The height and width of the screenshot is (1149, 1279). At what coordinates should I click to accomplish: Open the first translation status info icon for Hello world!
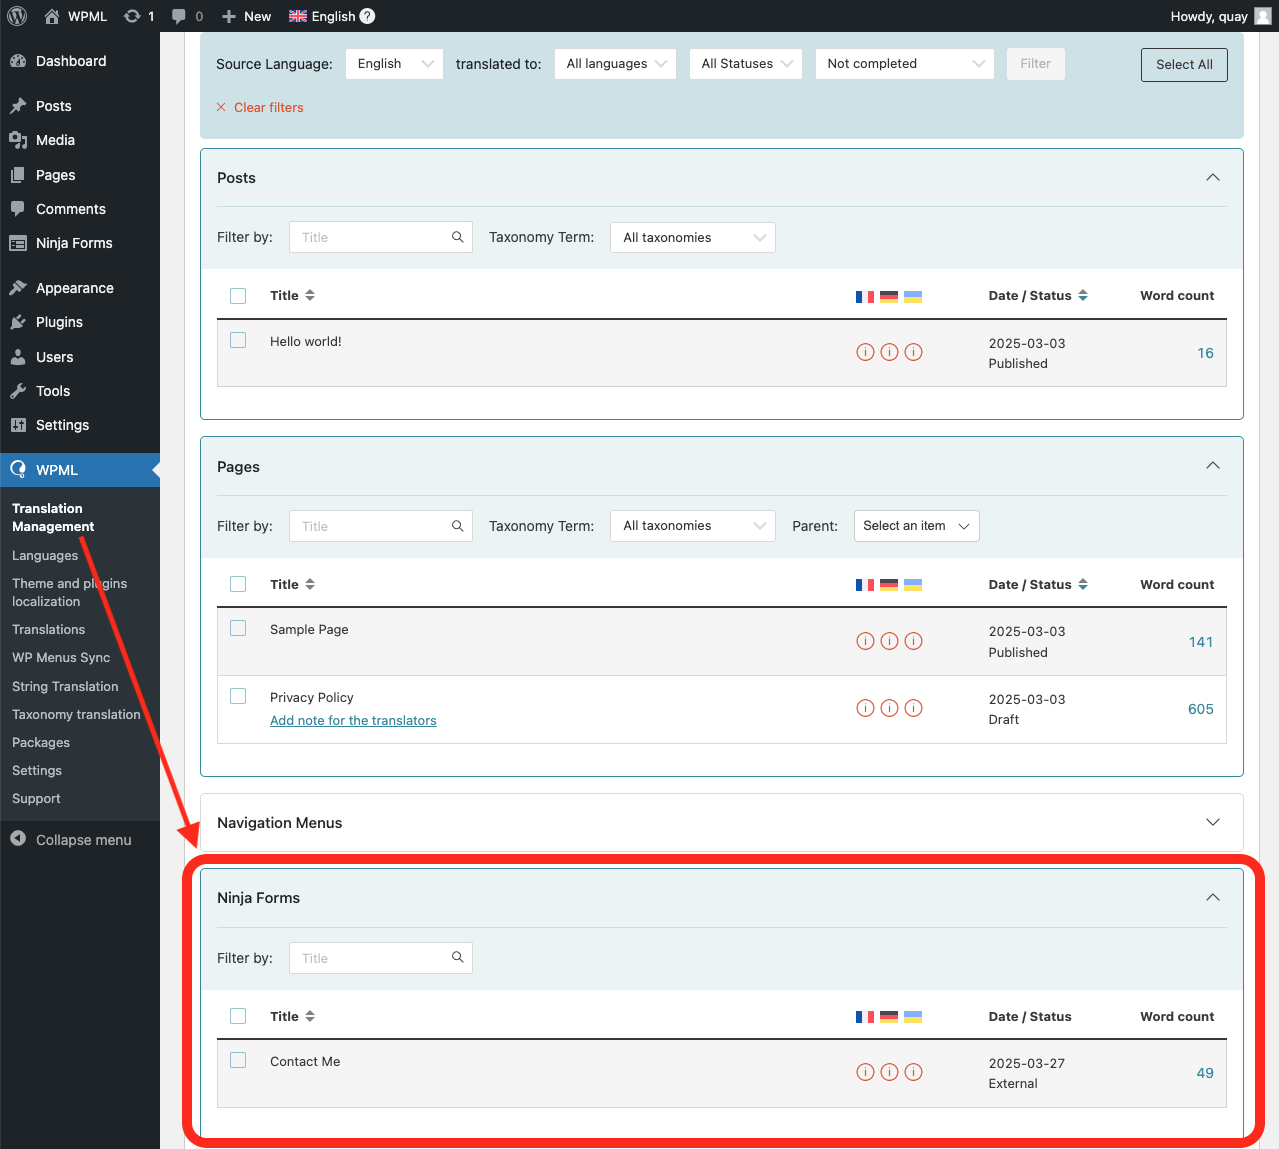click(x=865, y=352)
